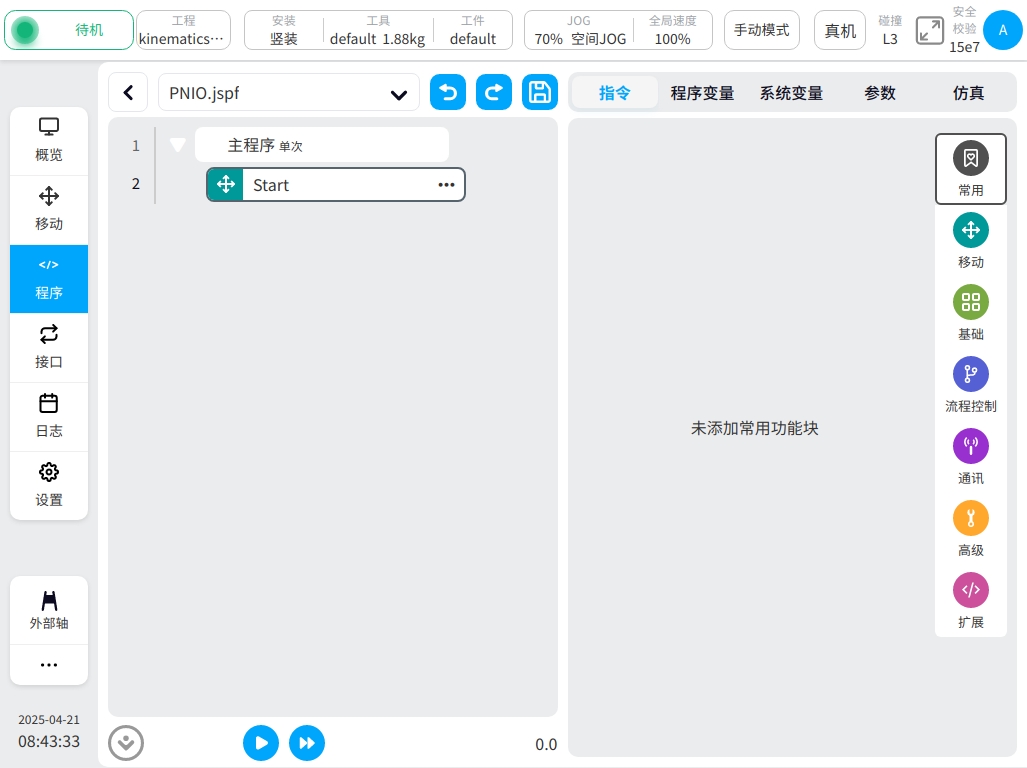Open the 基础 instruction category
The image size is (1027, 768).
[970, 313]
